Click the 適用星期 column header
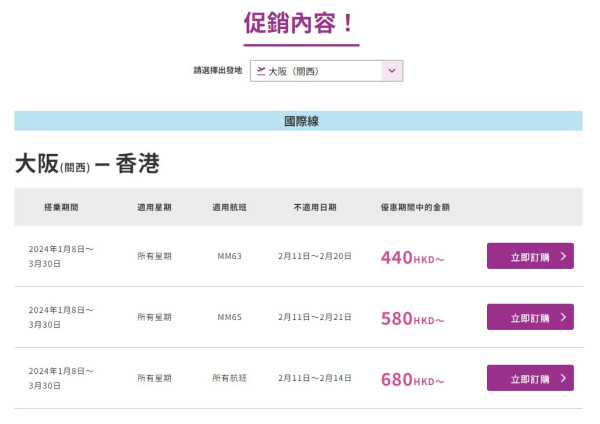The height and width of the screenshot is (424, 600). tap(154, 207)
